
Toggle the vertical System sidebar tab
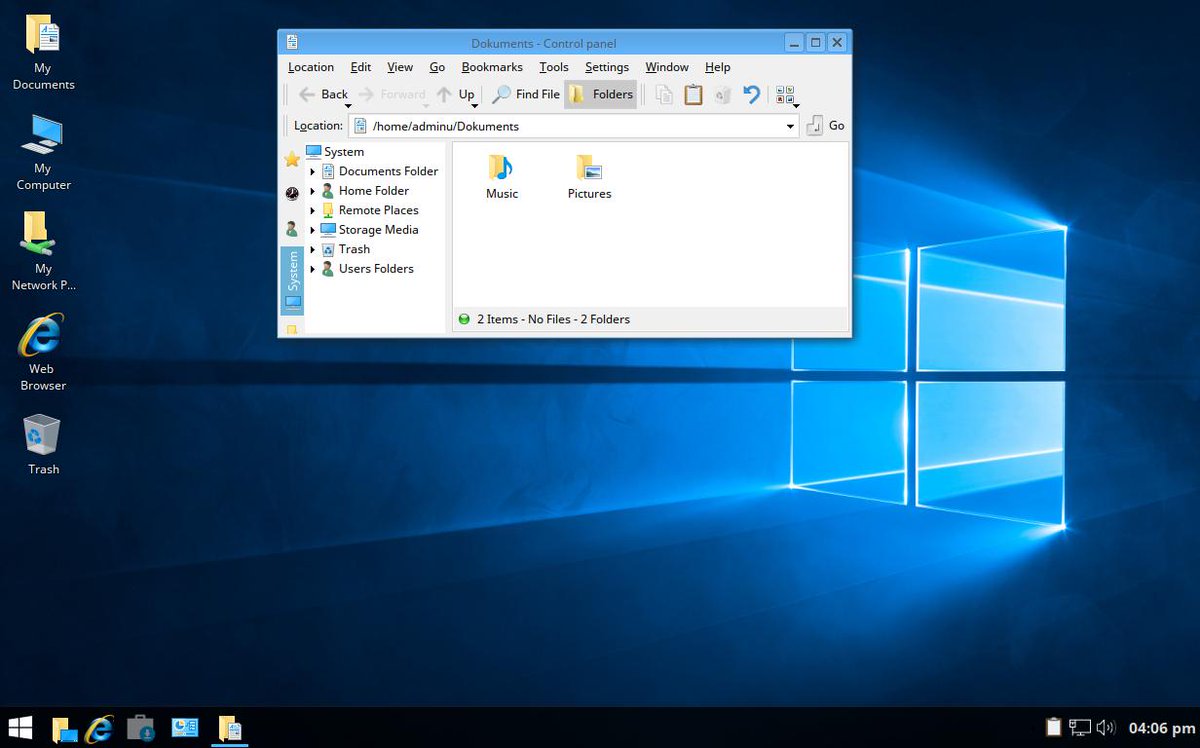(x=292, y=280)
